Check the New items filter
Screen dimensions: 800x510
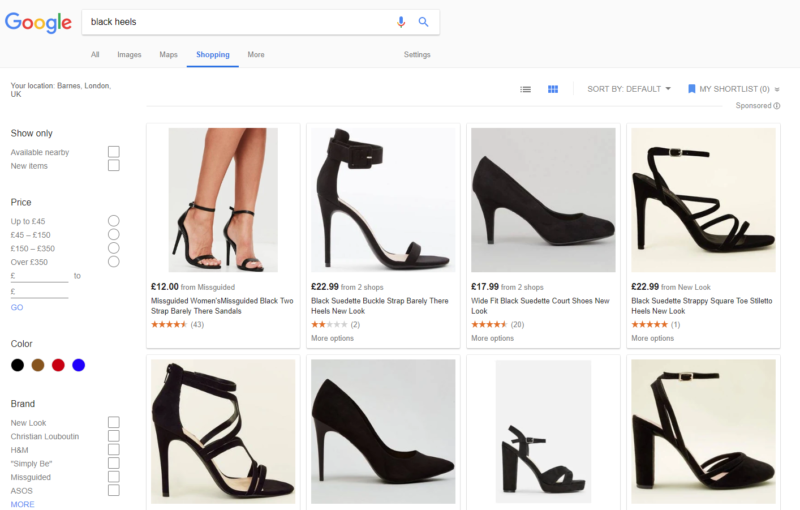113,166
